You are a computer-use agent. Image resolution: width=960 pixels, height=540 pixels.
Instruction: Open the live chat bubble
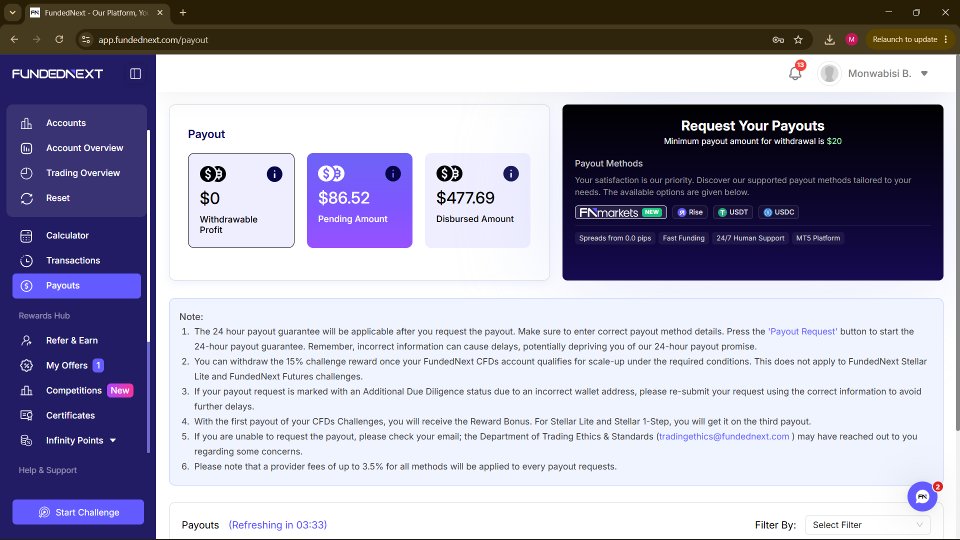[x=922, y=497]
